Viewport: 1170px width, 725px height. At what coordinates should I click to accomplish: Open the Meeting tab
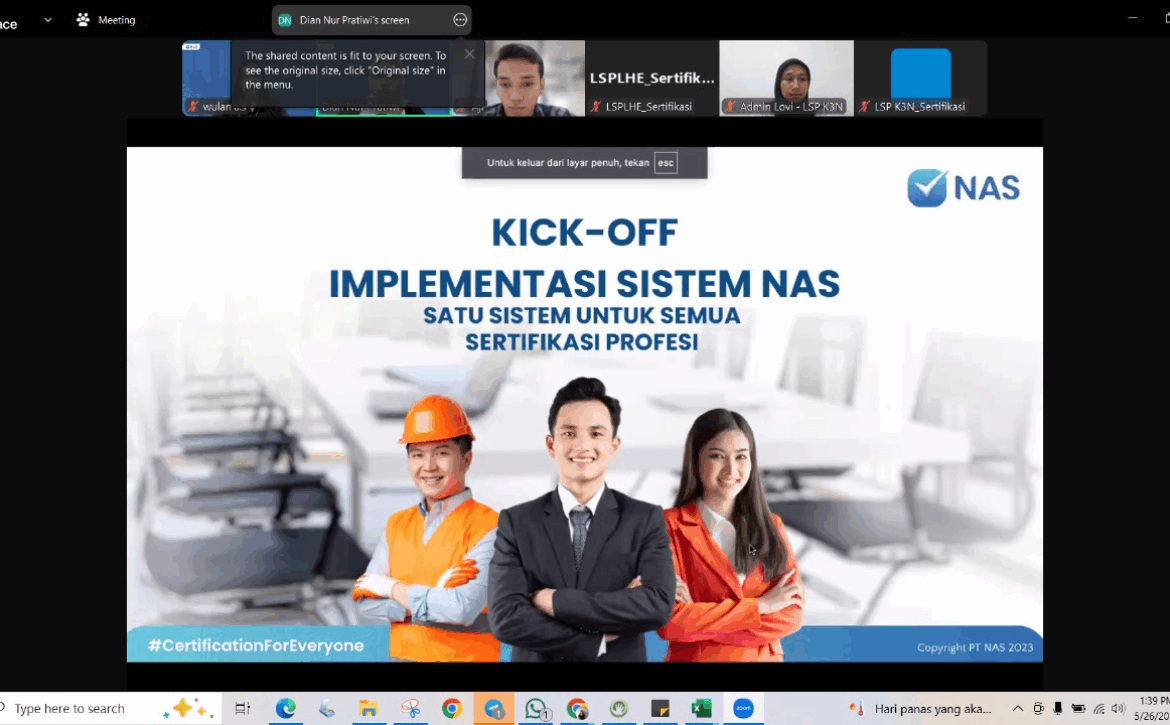106,20
